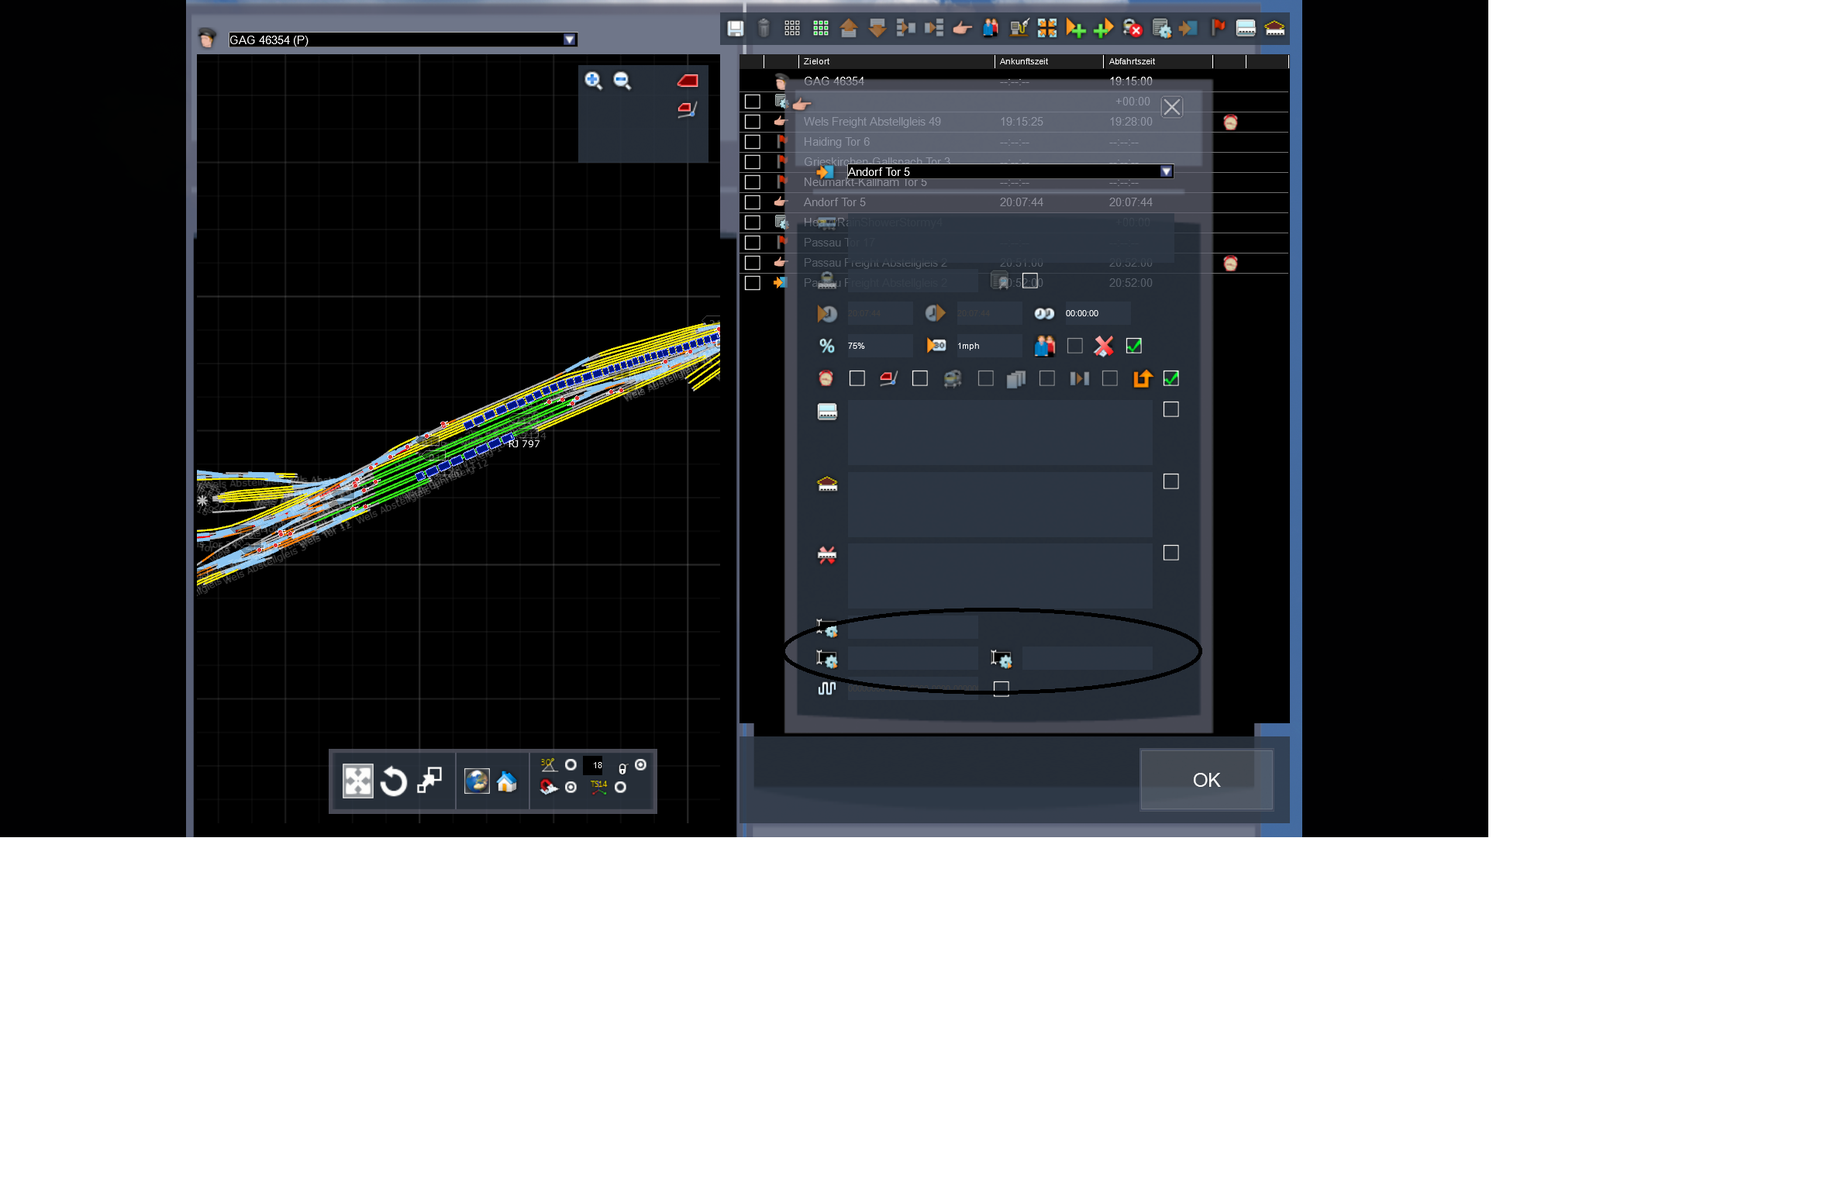1841x1200 pixels.
Task: Select the radio button beside the TS14 icon
Action: tap(621, 788)
